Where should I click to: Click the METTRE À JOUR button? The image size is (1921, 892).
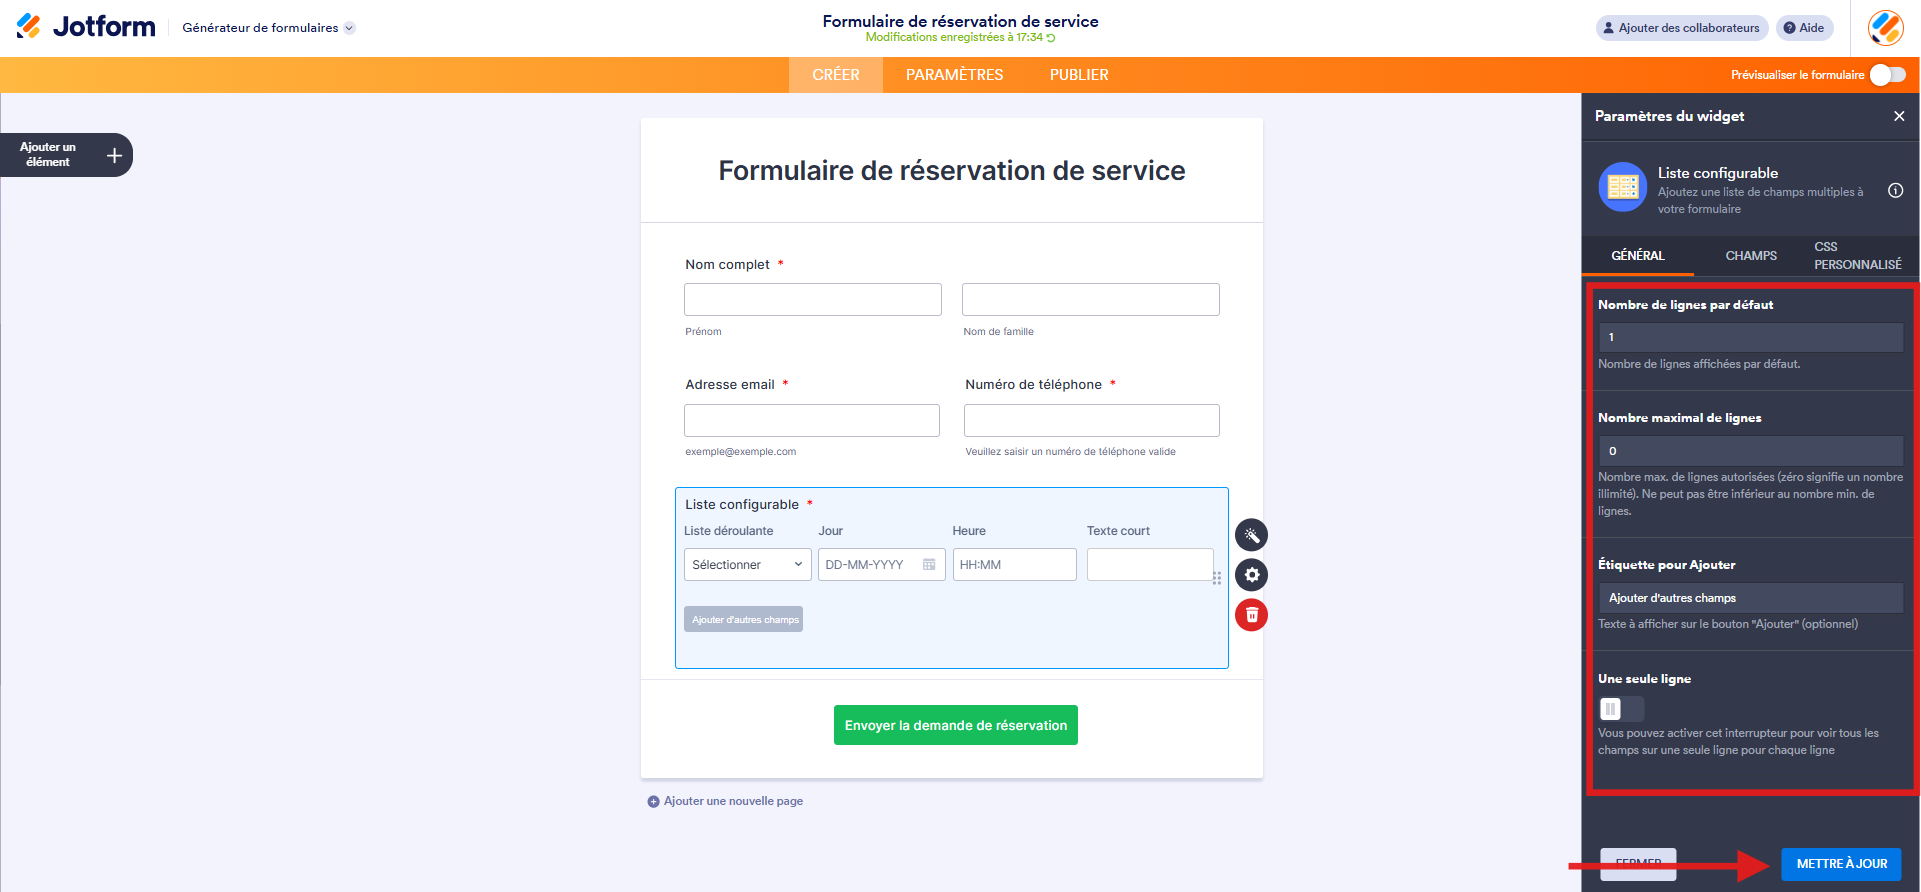(x=1840, y=864)
